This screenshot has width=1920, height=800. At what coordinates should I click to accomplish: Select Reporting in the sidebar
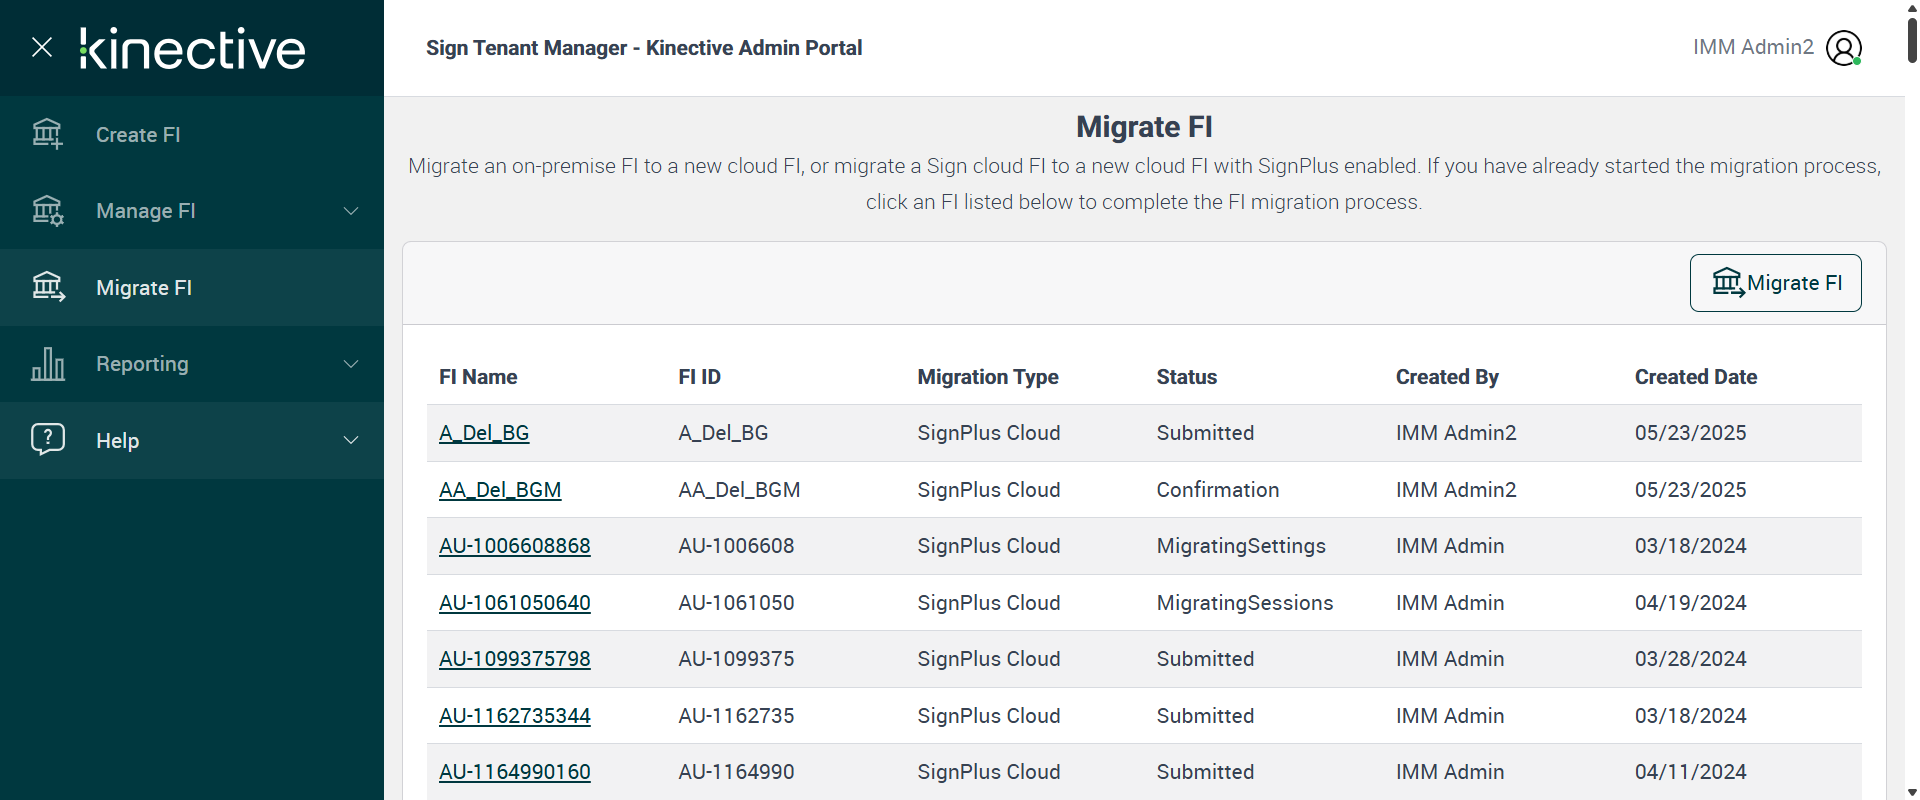(x=142, y=364)
